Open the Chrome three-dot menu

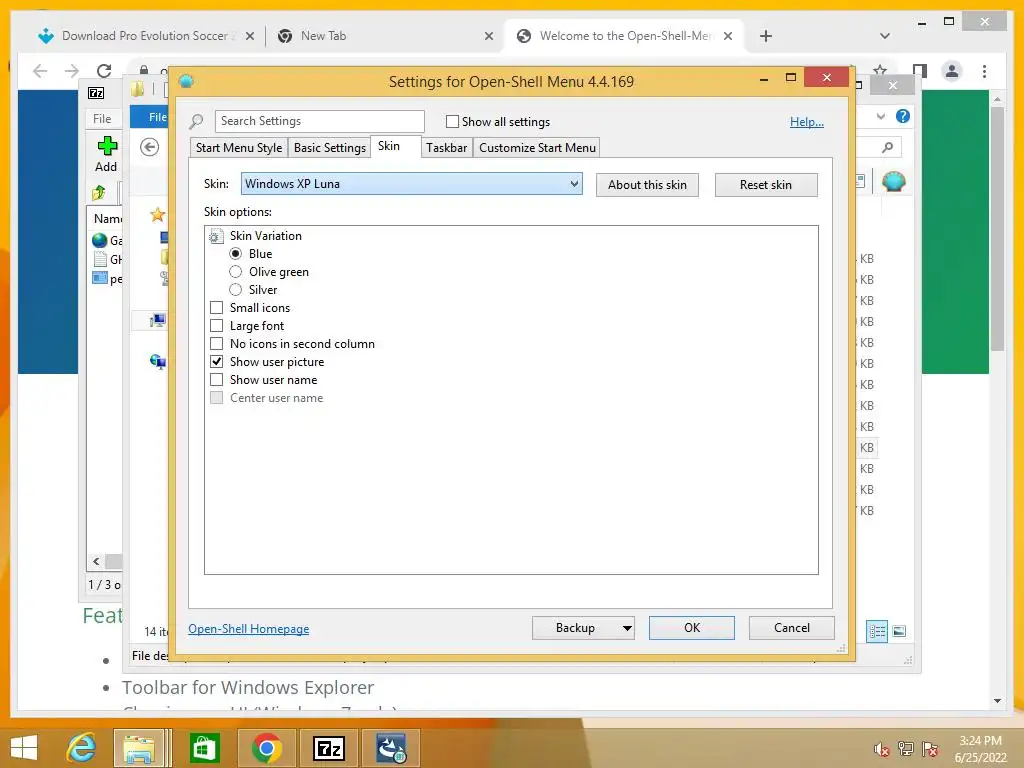984,71
